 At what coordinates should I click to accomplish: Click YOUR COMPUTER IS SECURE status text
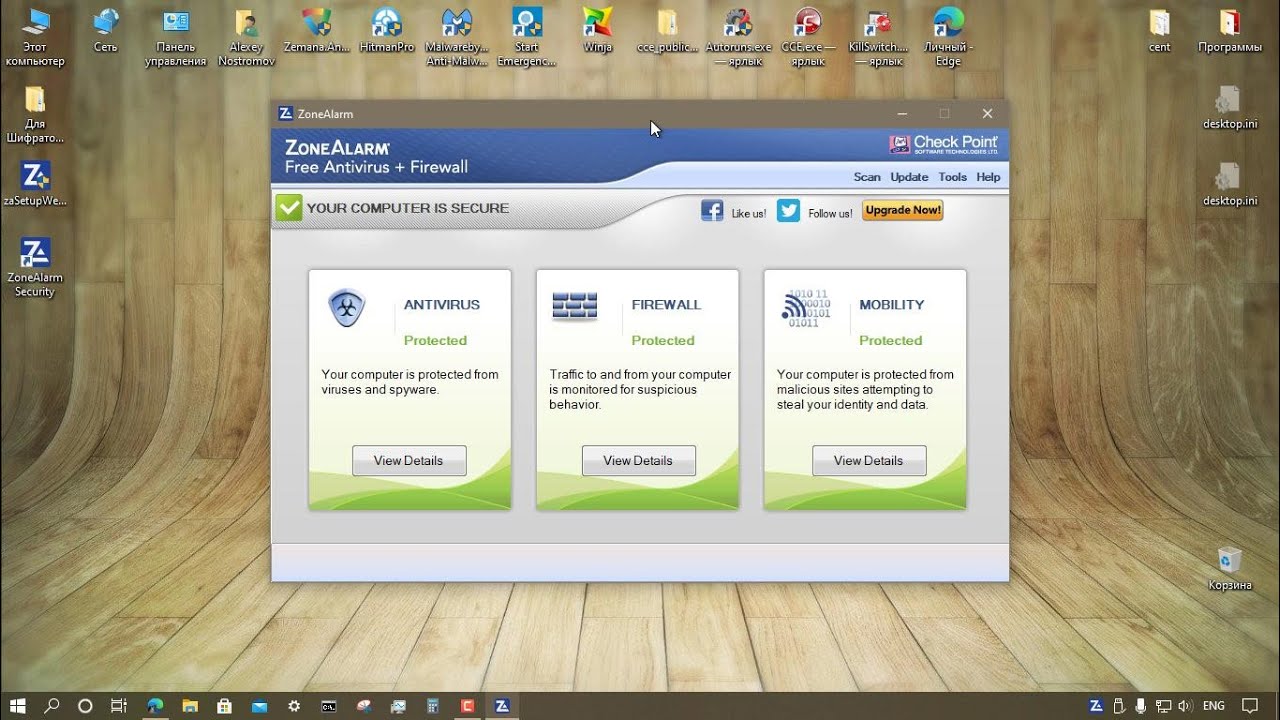point(408,208)
